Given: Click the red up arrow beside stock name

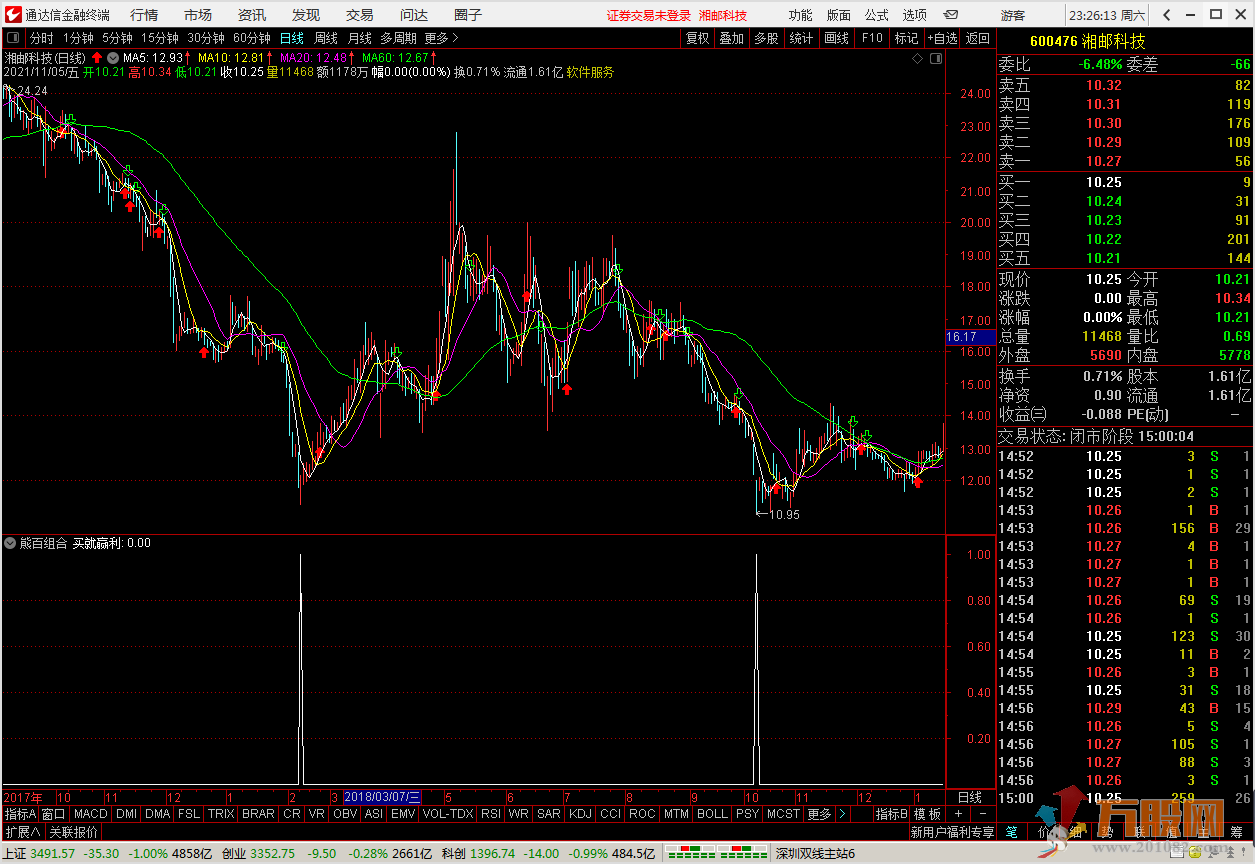Looking at the screenshot, I should click(x=97, y=58).
